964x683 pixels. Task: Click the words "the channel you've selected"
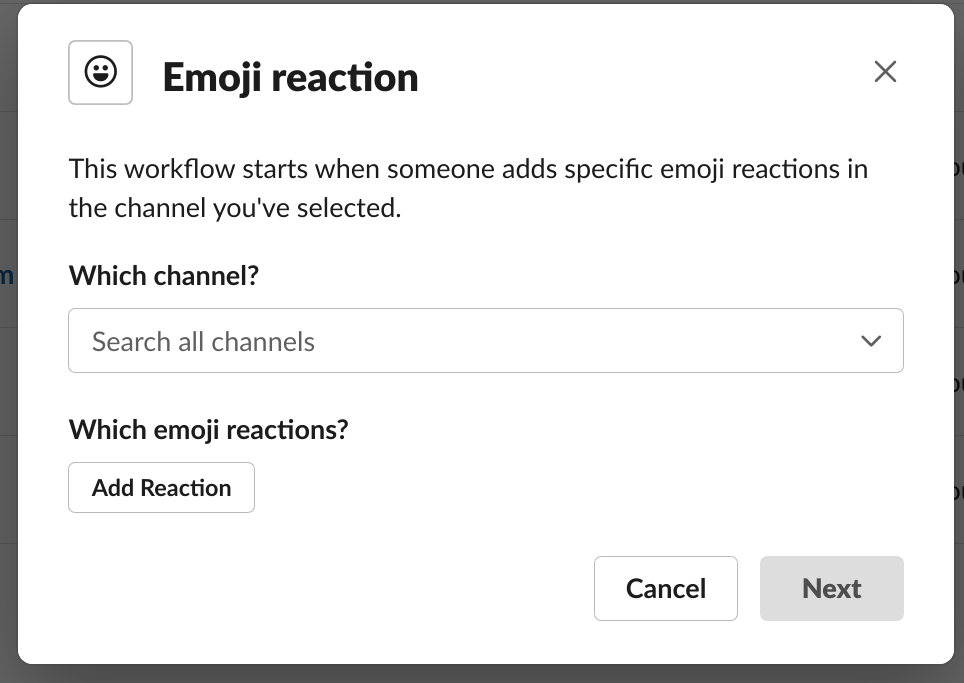pos(234,209)
